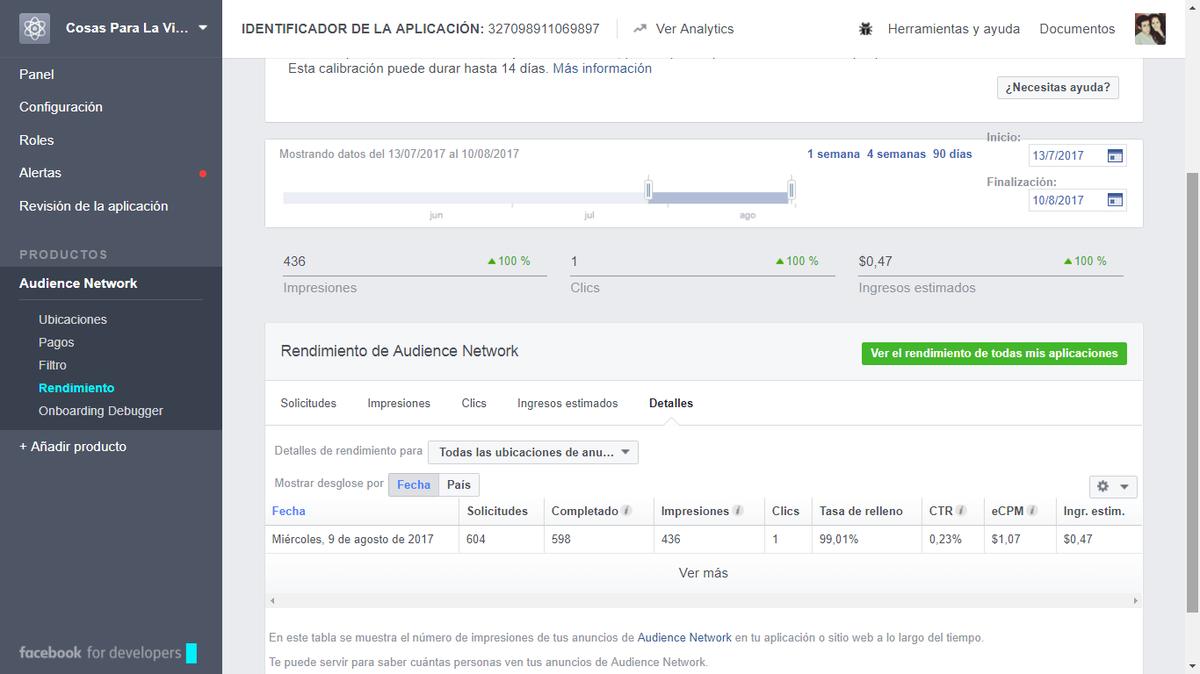Click the Facebook app grid icon top-left
Viewport: 1200px width, 674px height.
(x=33, y=28)
